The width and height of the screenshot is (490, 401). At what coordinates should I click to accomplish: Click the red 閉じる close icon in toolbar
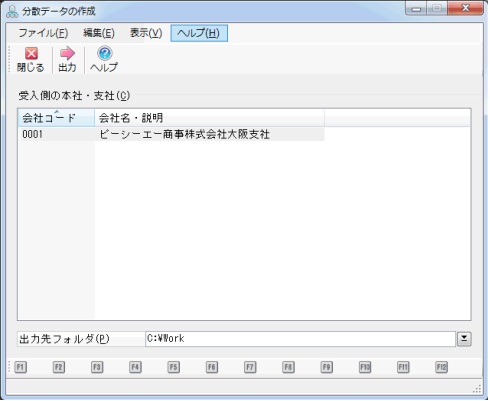[31, 53]
